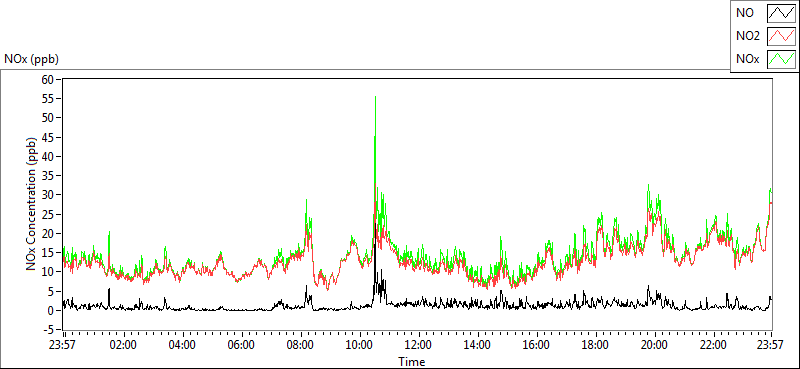This screenshot has height=369, width=800.
Task: Click the NOx (ppb) chart title
Action: tap(31, 59)
